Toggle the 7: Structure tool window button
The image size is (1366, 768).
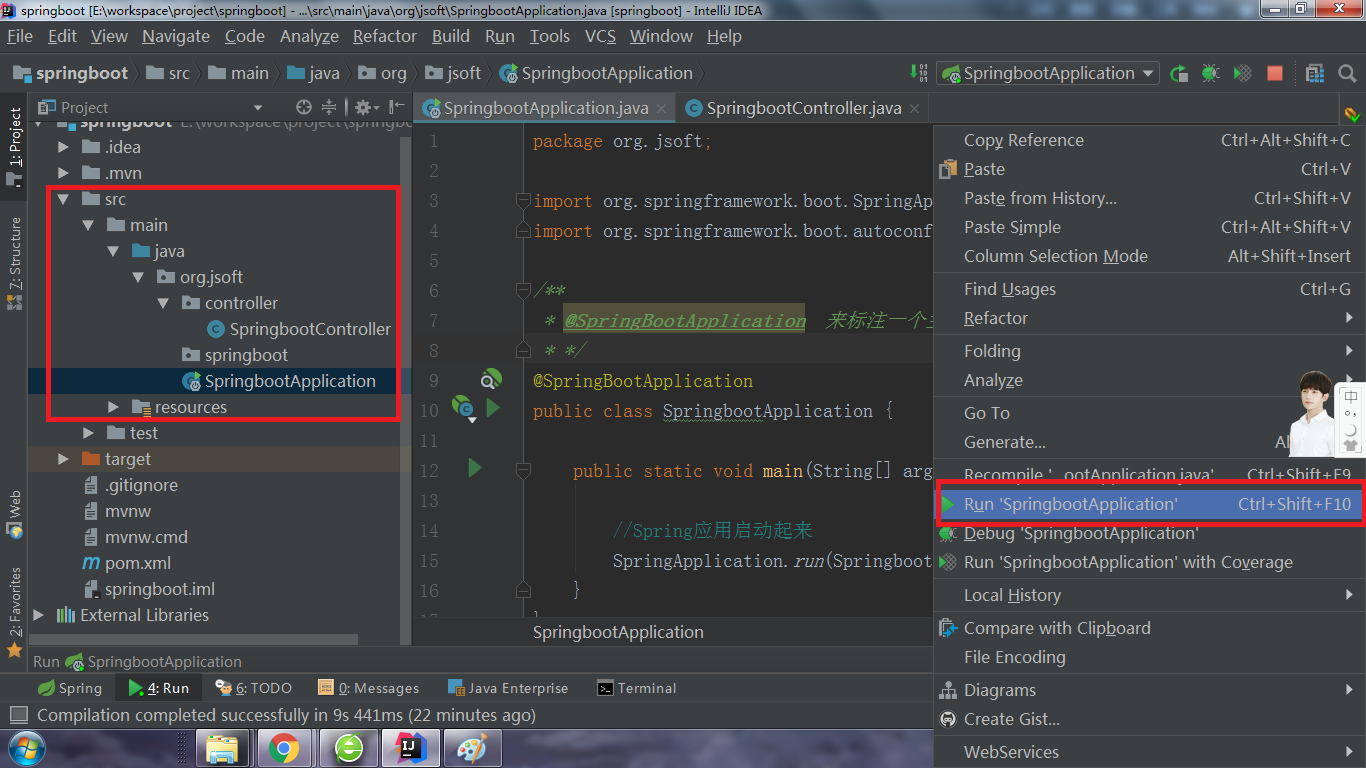(x=14, y=262)
